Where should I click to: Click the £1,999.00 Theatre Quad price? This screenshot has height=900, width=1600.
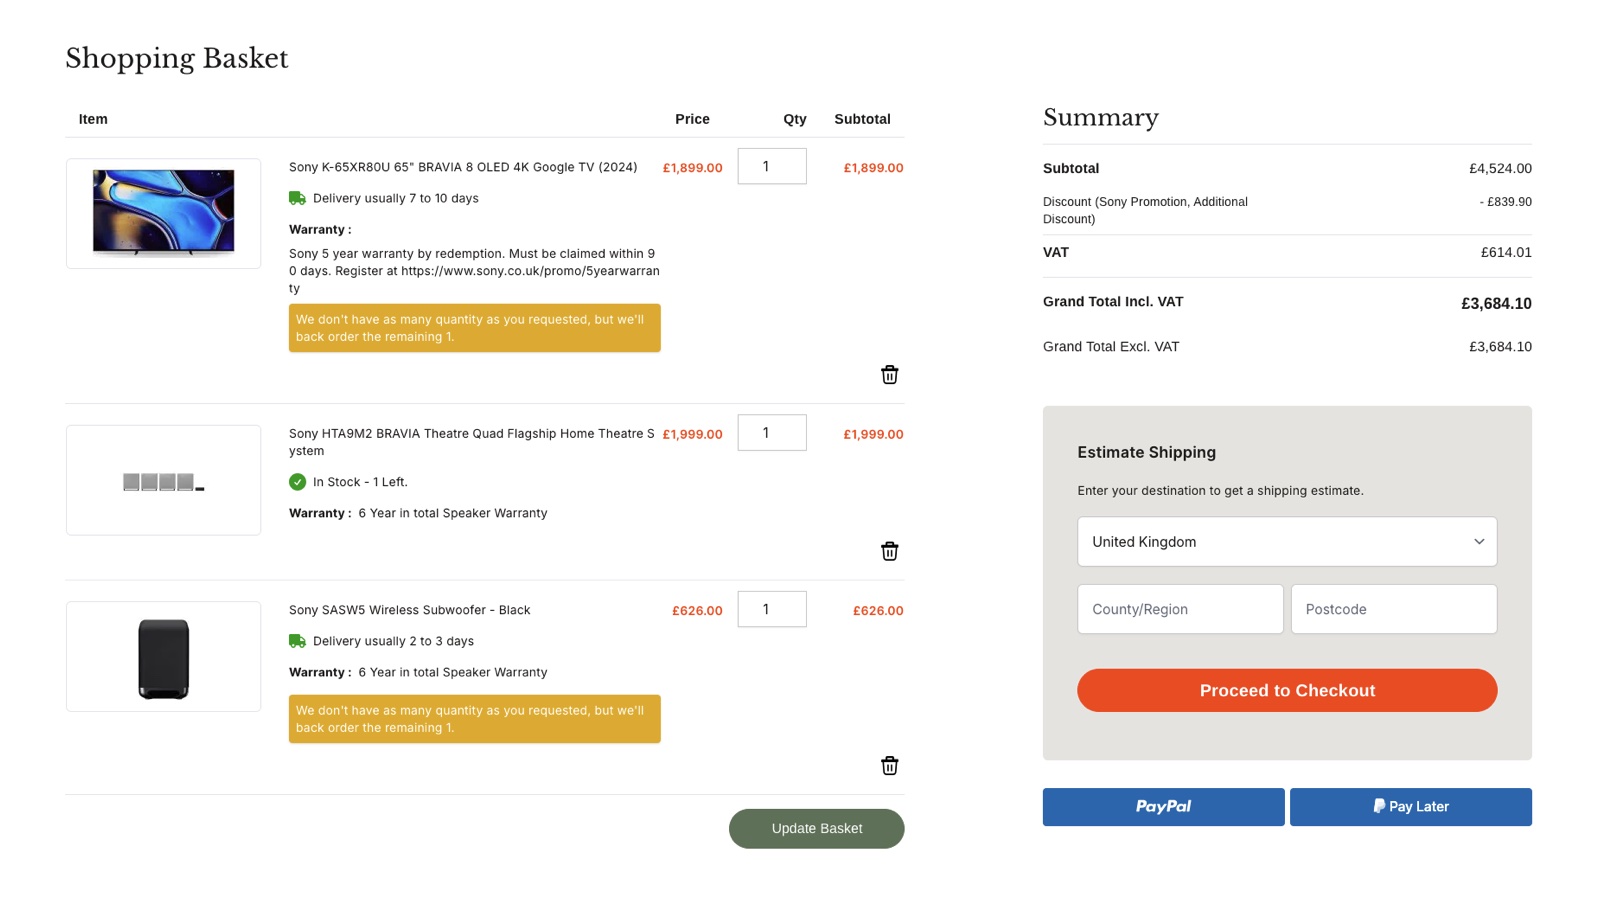click(693, 435)
